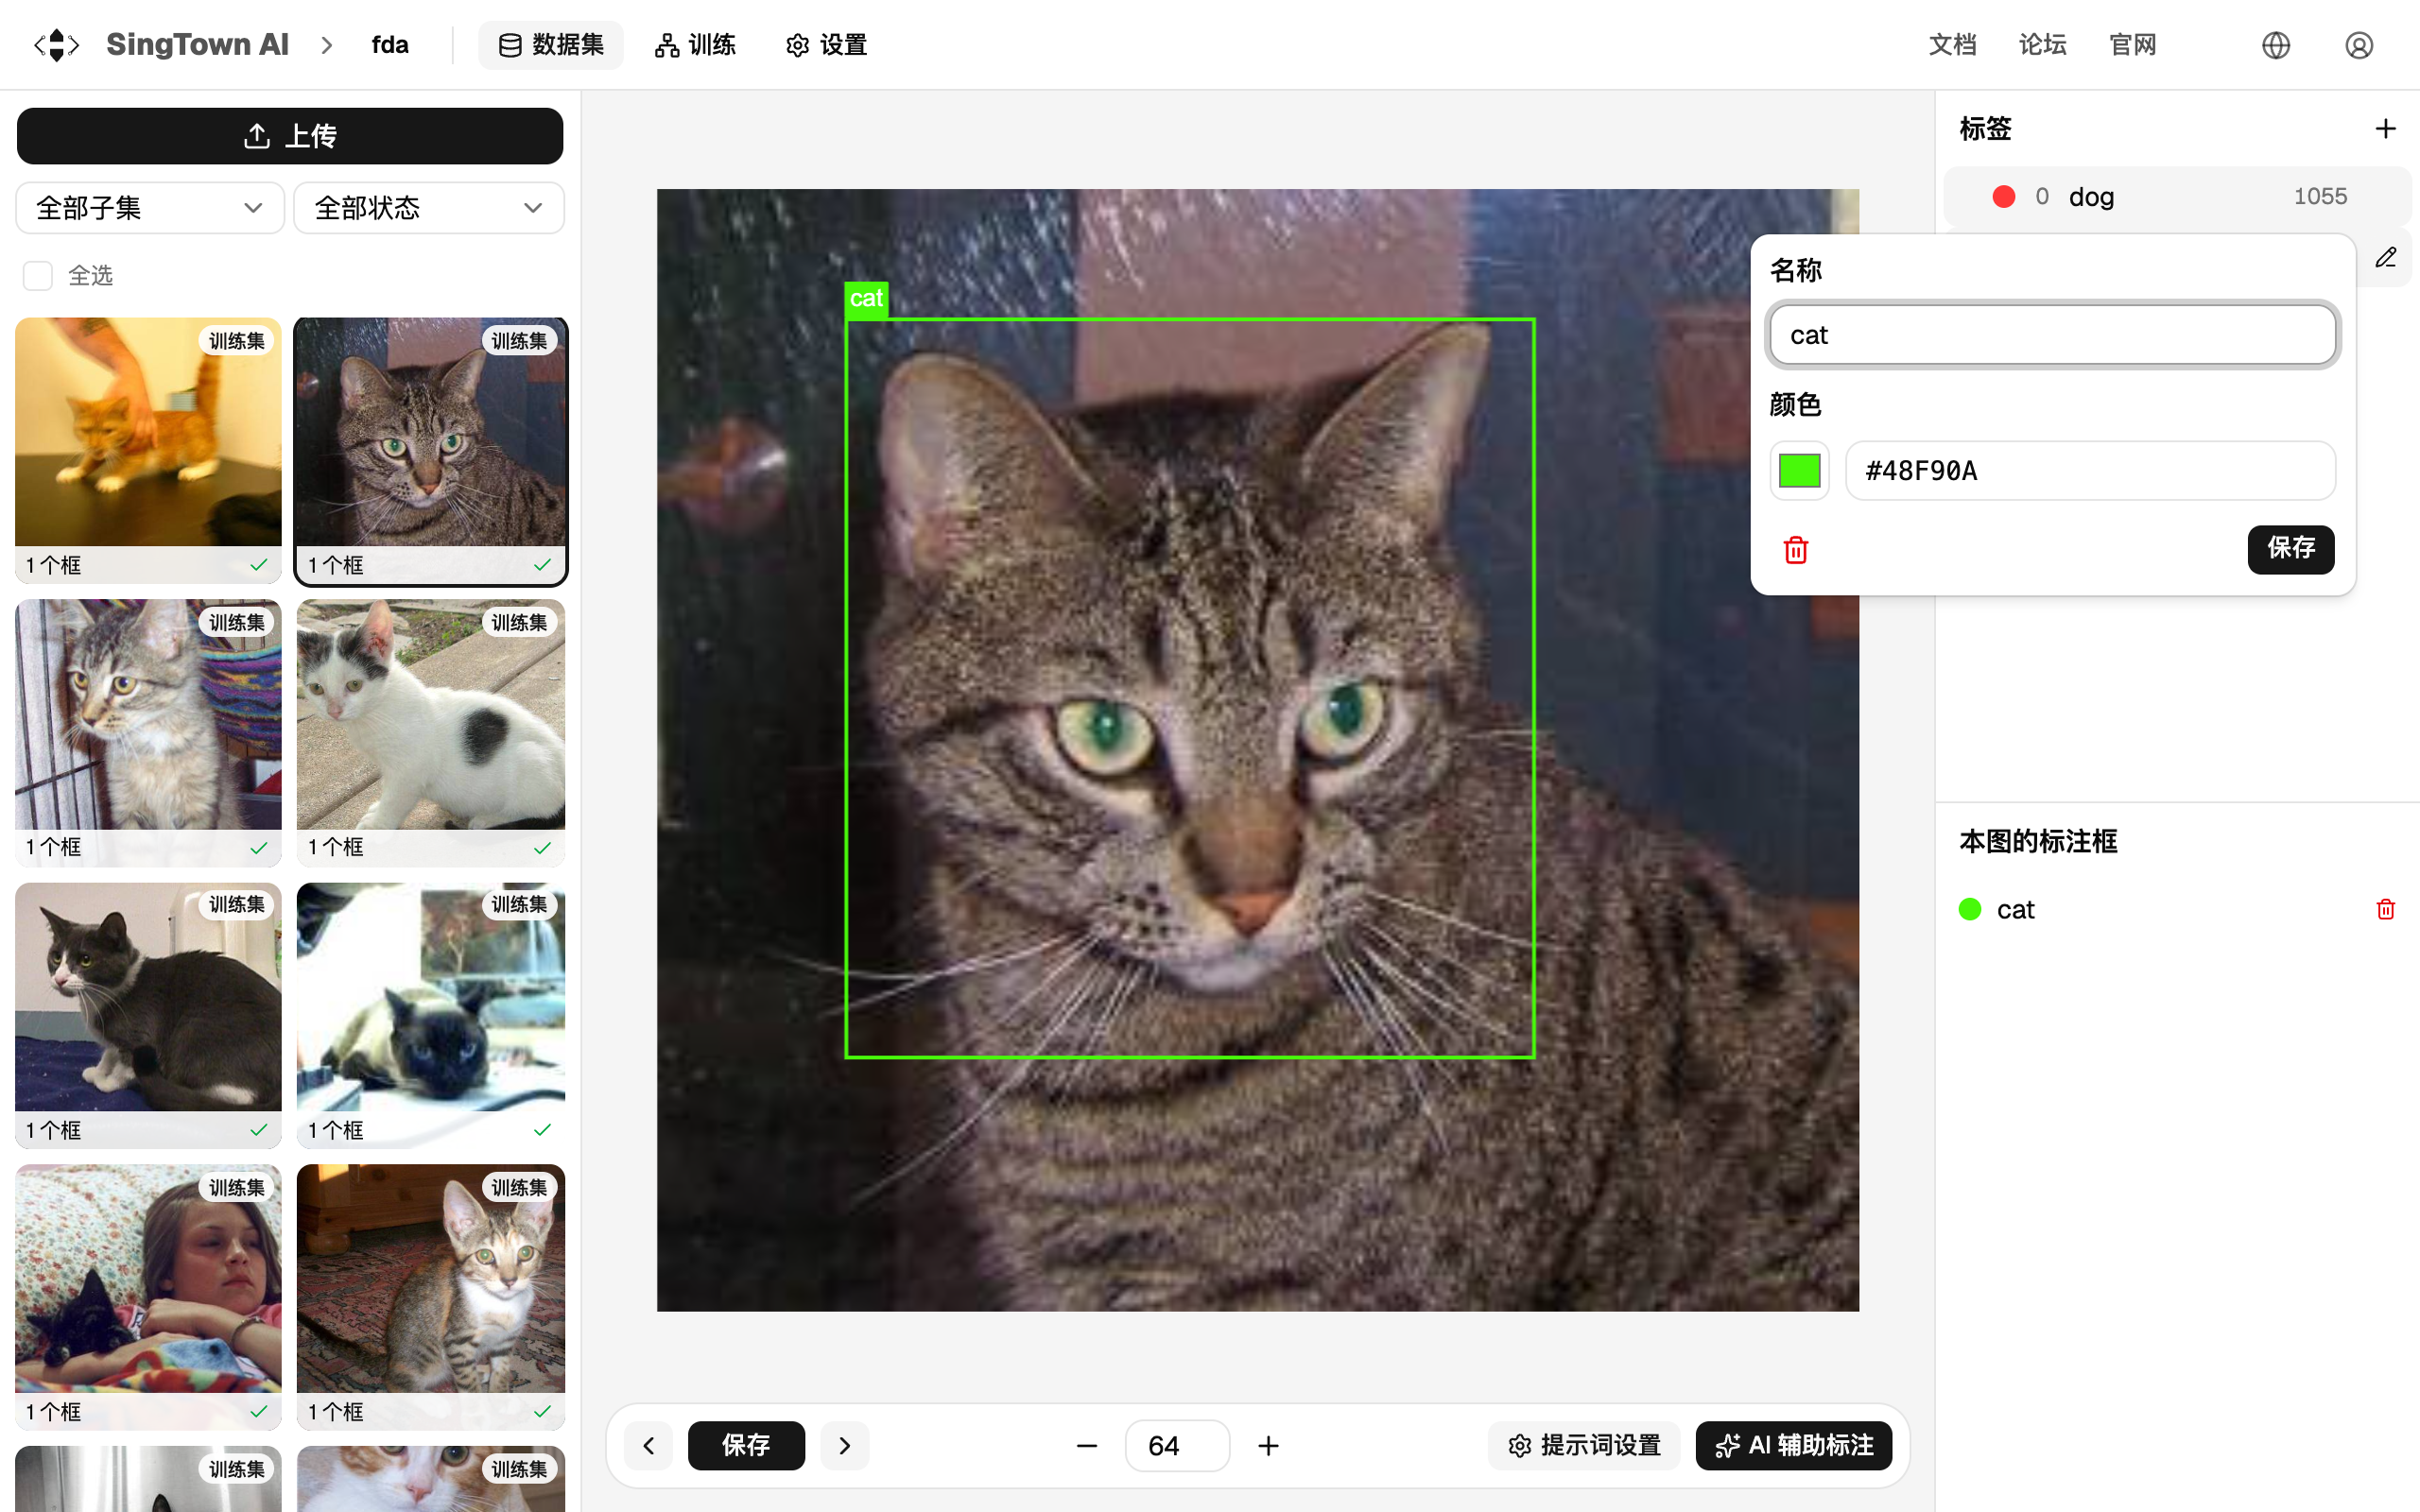
Task: Click the green cat color dot in annotations
Action: click(1970, 909)
